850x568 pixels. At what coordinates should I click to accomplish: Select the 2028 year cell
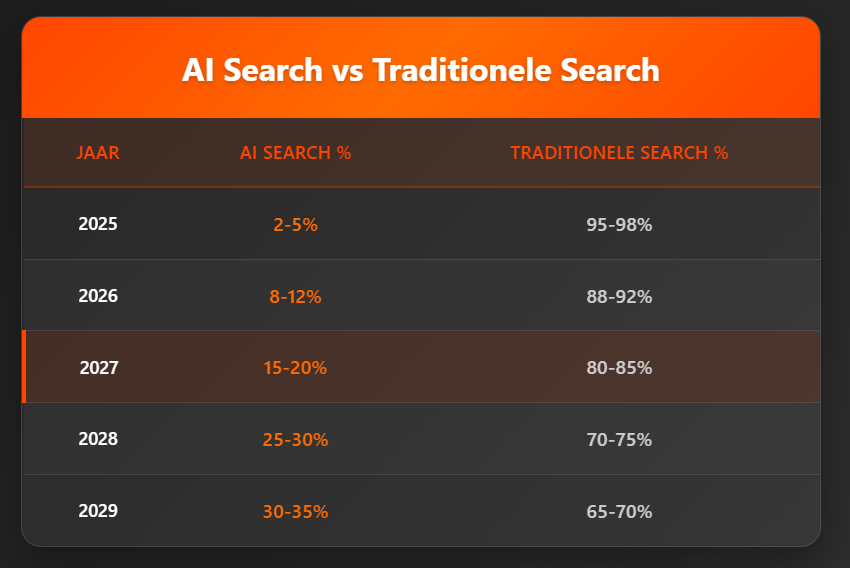pyautogui.click(x=98, y=439)
